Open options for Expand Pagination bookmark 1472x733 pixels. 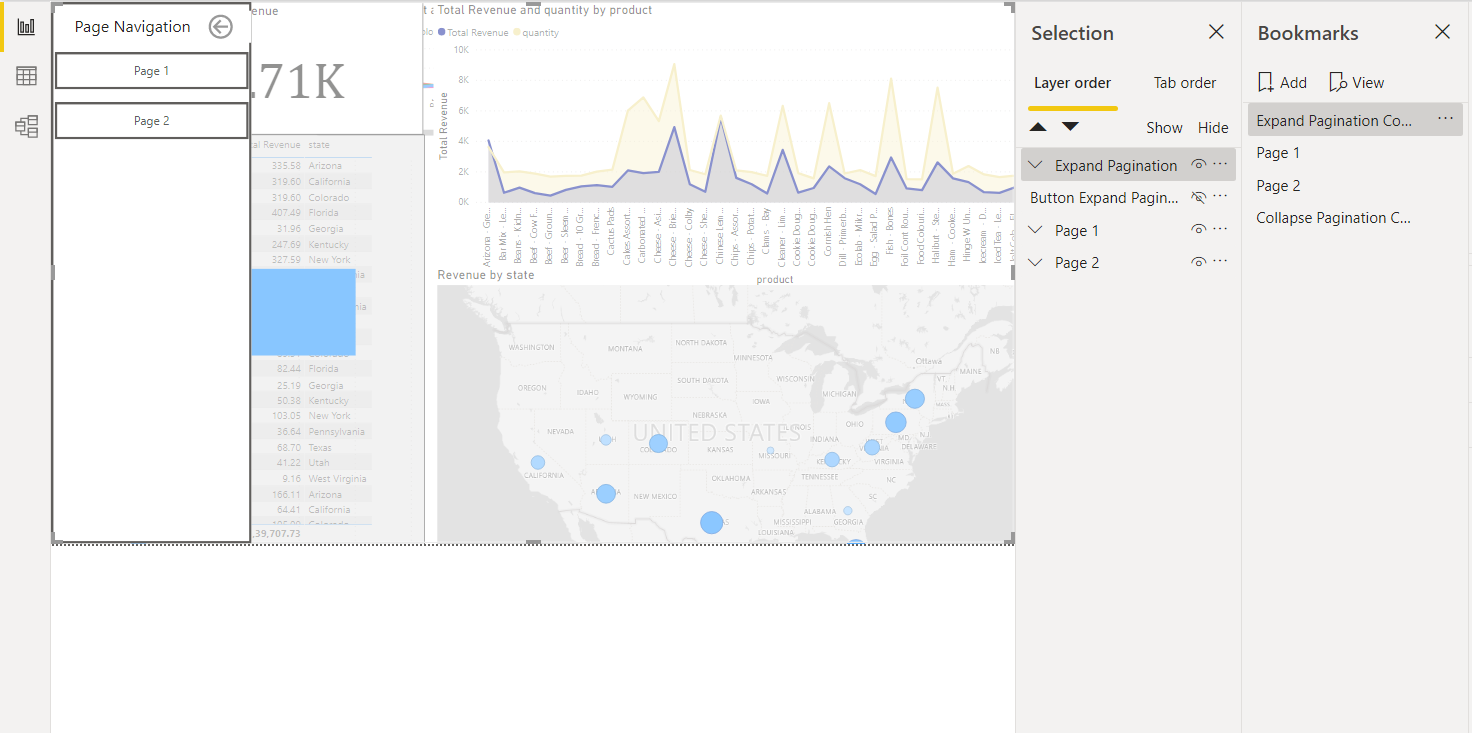pyautogui.click(x=1445, y=119)
